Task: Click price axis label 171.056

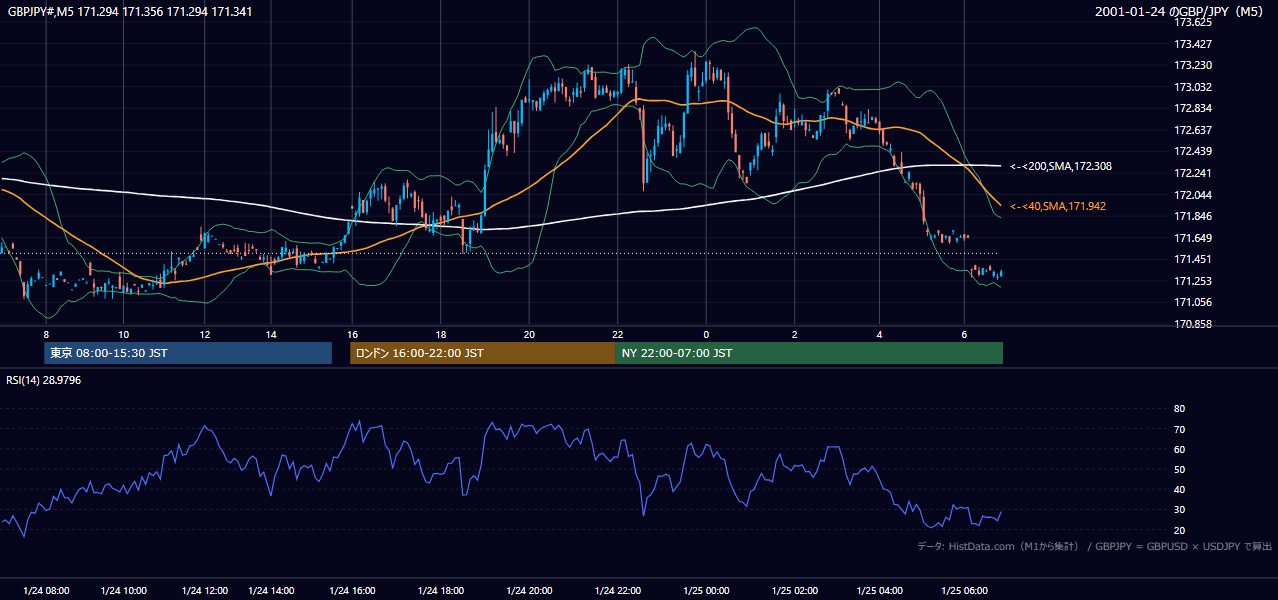Action: pos(1192,302)
